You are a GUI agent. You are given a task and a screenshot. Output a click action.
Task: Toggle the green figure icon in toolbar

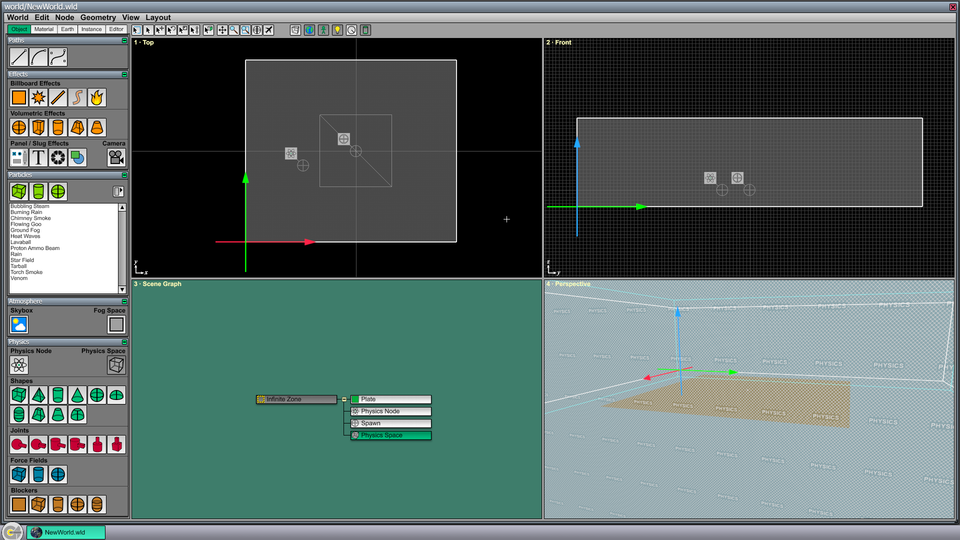point(323,30)
